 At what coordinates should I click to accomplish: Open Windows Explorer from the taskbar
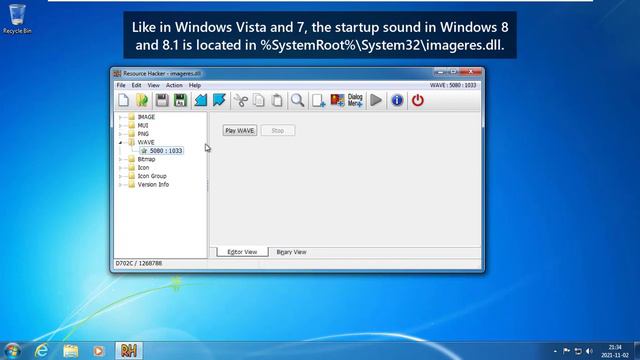71,351
